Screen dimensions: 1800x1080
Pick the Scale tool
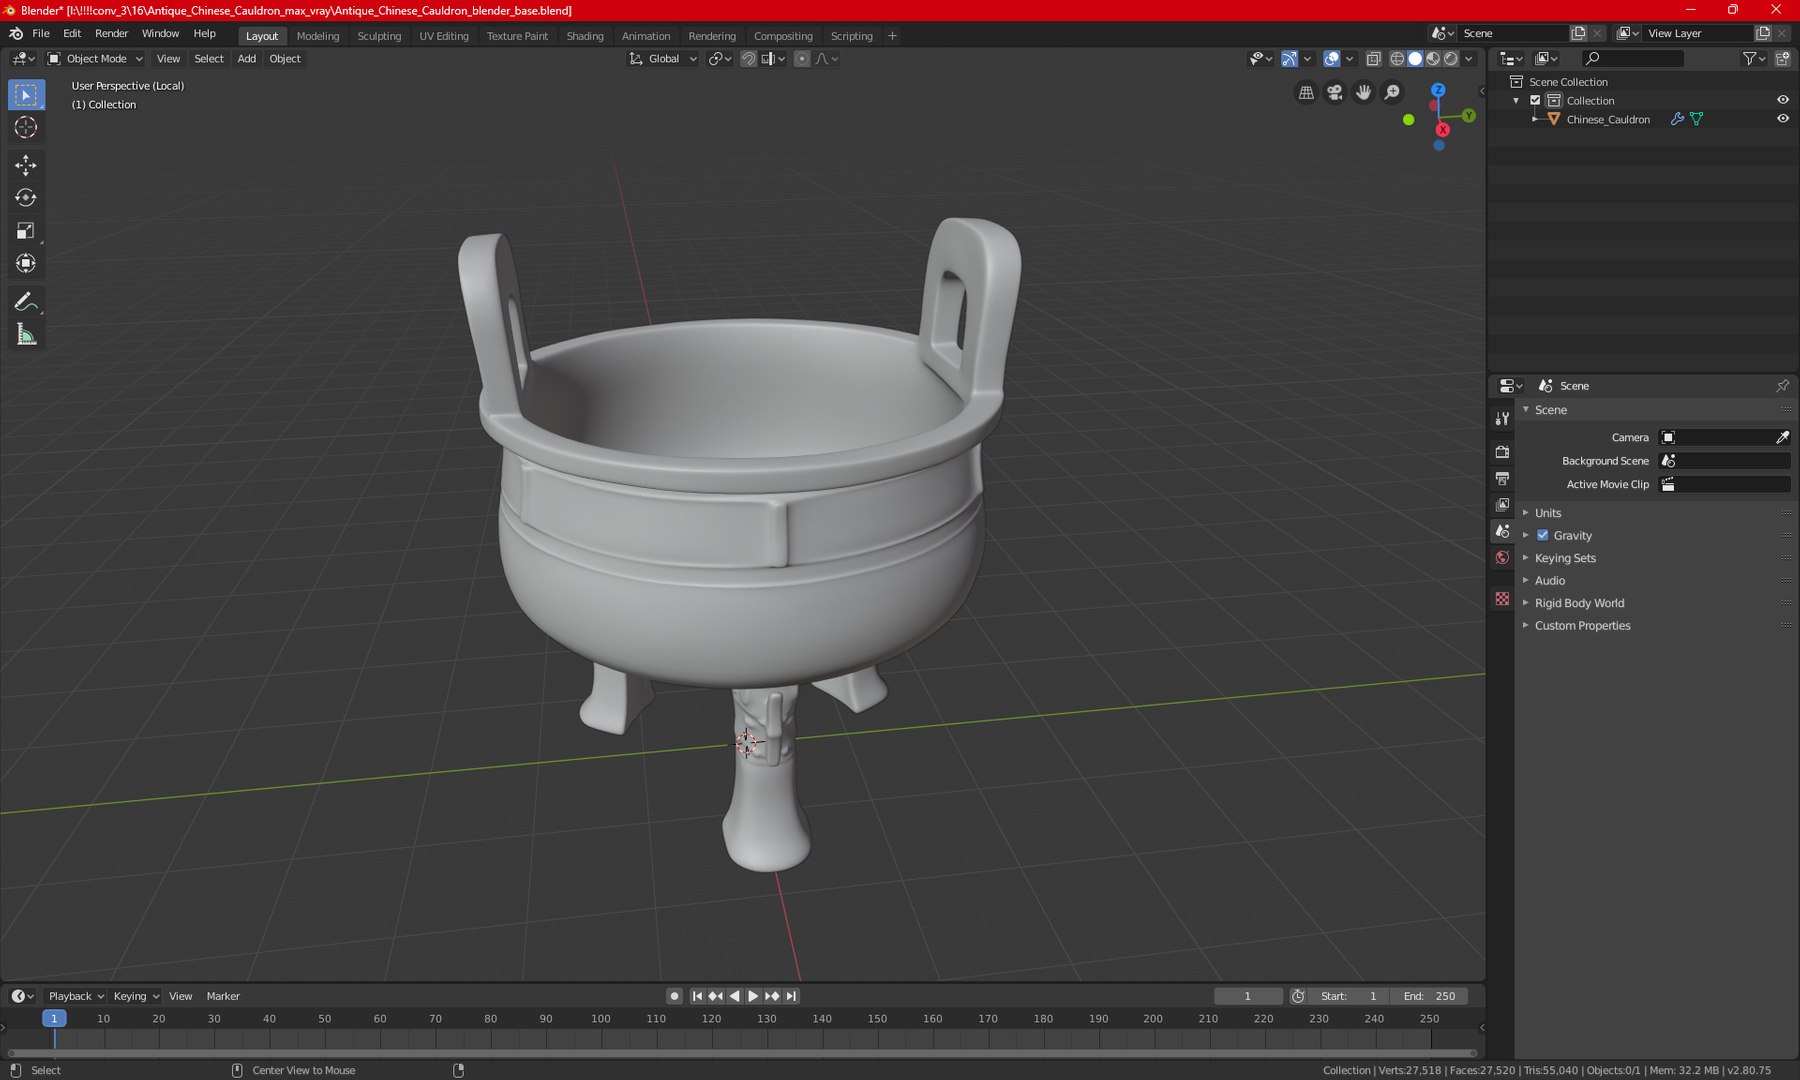pos(26,231)
